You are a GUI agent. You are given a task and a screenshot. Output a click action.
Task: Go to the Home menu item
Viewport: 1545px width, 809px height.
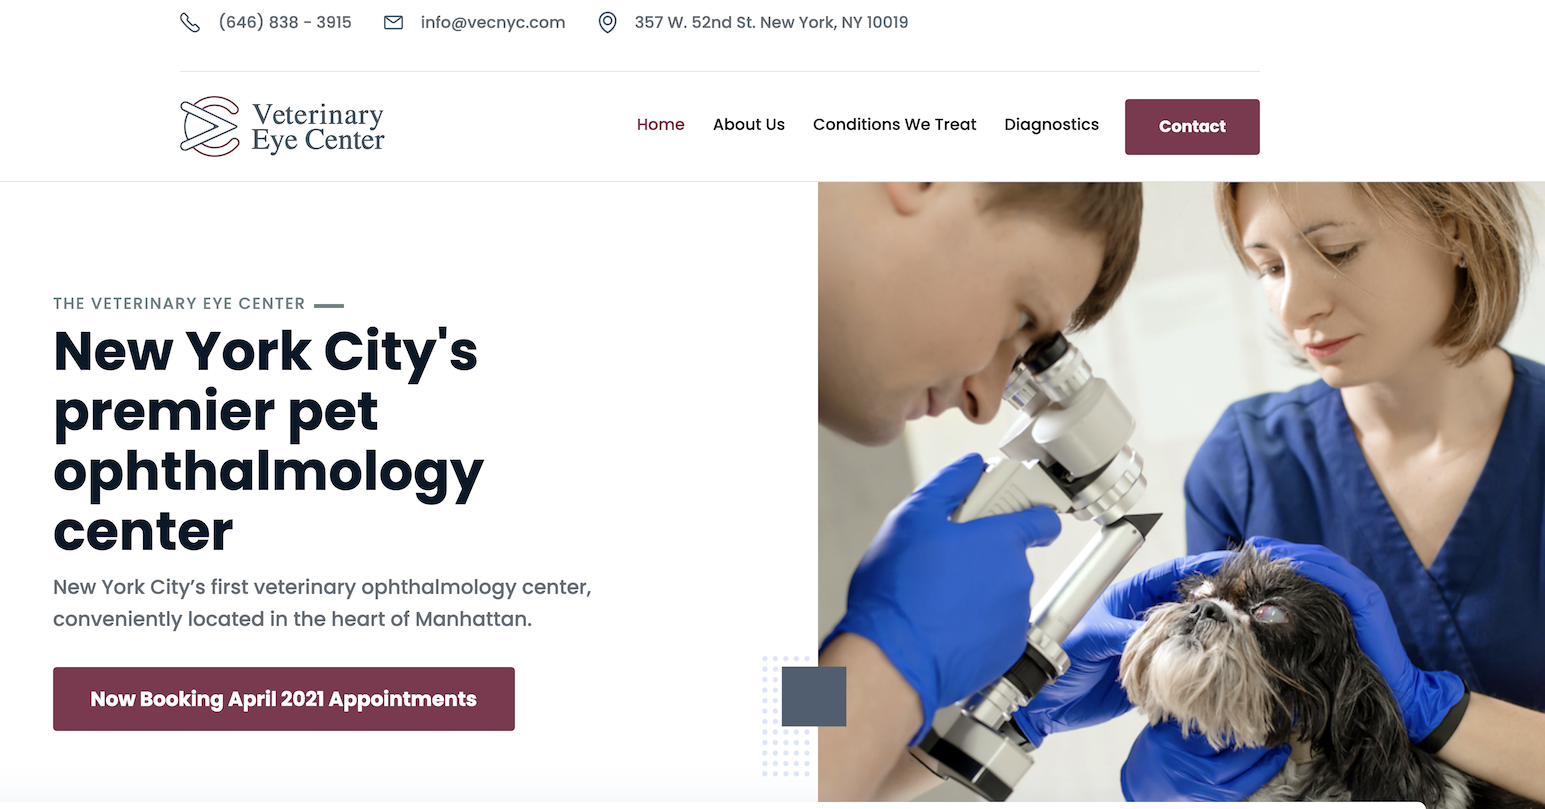pyautogui.click(x=661, y=125)
